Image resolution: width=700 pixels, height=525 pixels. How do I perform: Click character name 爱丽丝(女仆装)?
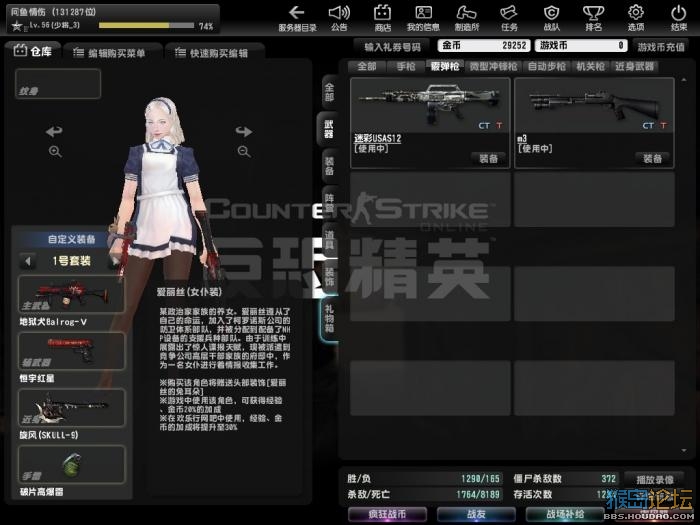click(189, 292)
